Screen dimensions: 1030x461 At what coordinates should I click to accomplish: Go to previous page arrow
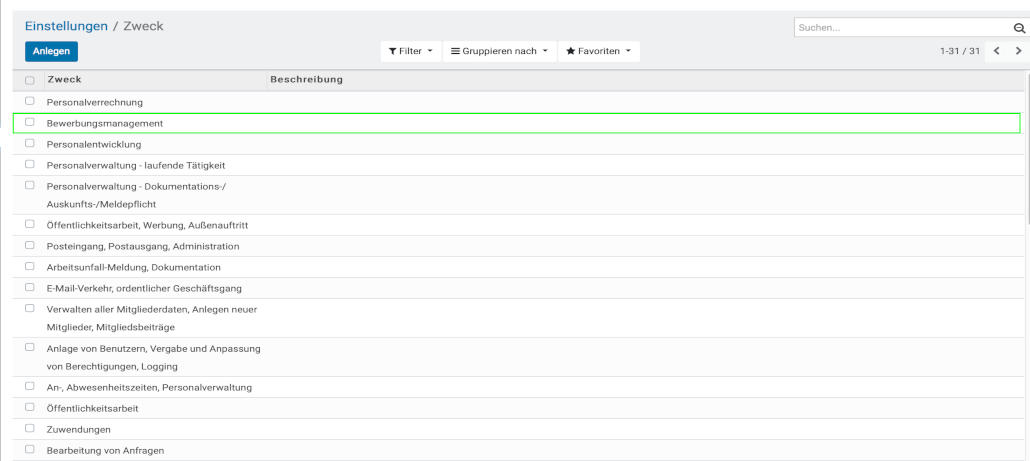tap(996, 51)
